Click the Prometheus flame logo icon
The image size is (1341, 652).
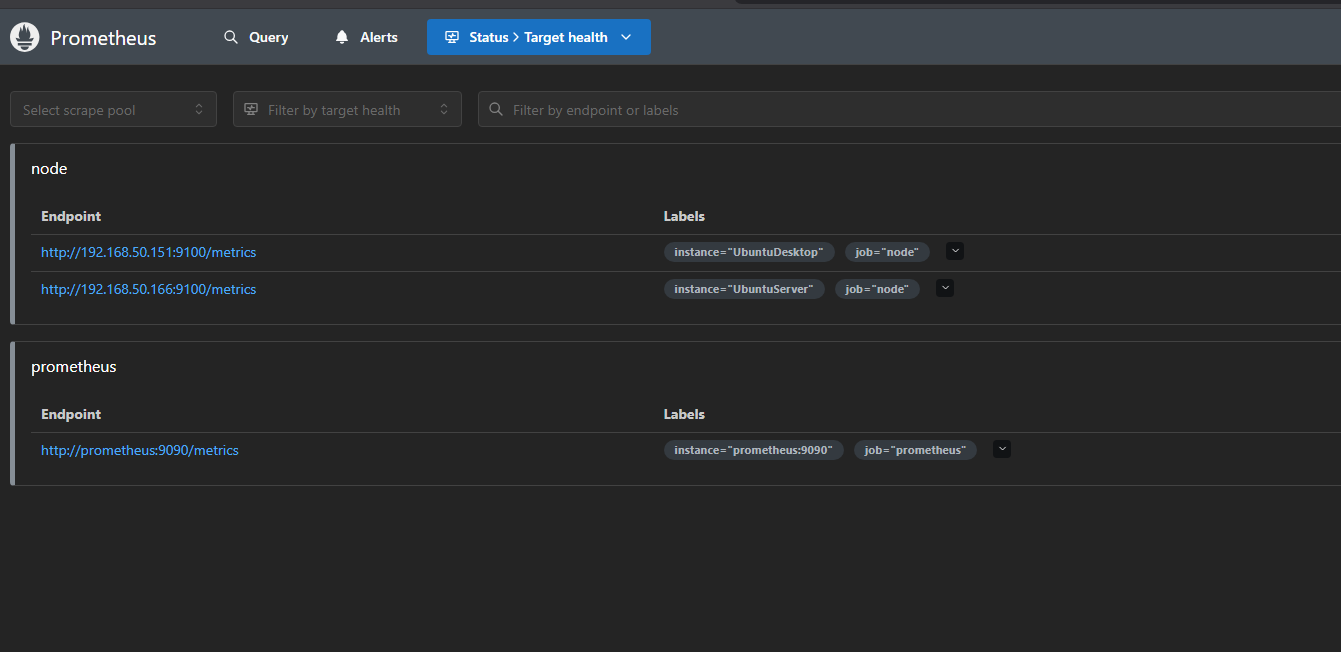click(x=25, y=38)
